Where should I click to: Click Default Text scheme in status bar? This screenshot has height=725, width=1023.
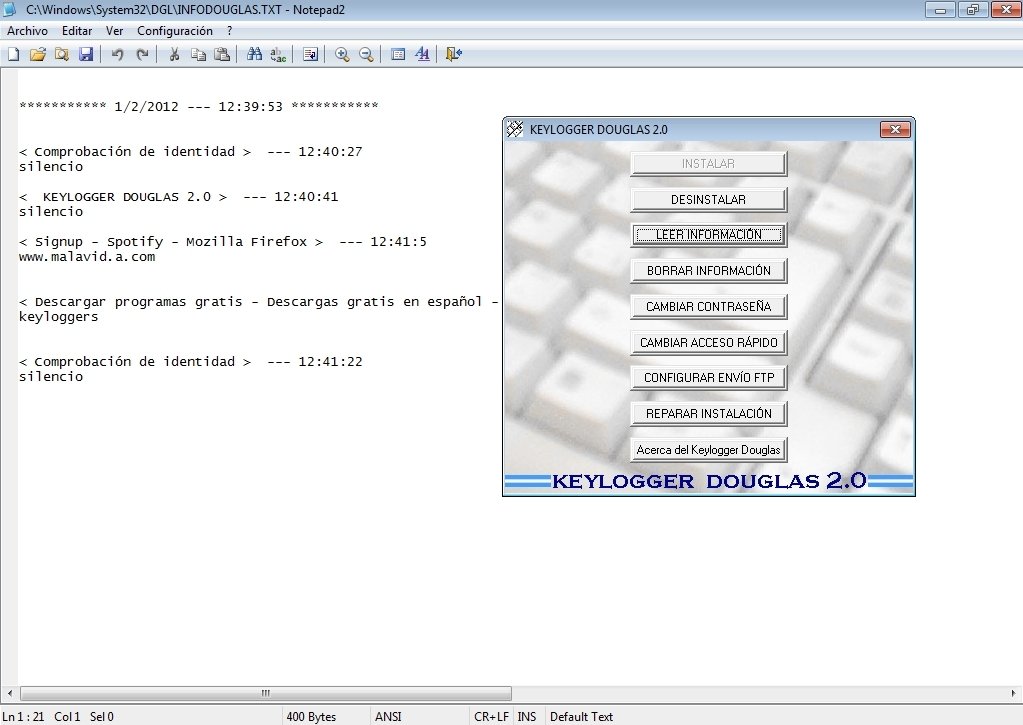[x=581, y=717]
